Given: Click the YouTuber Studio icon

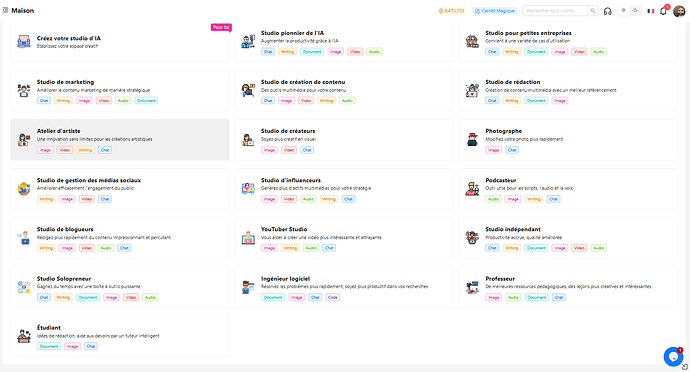Looking at the screenshot, I should point(248,238).
